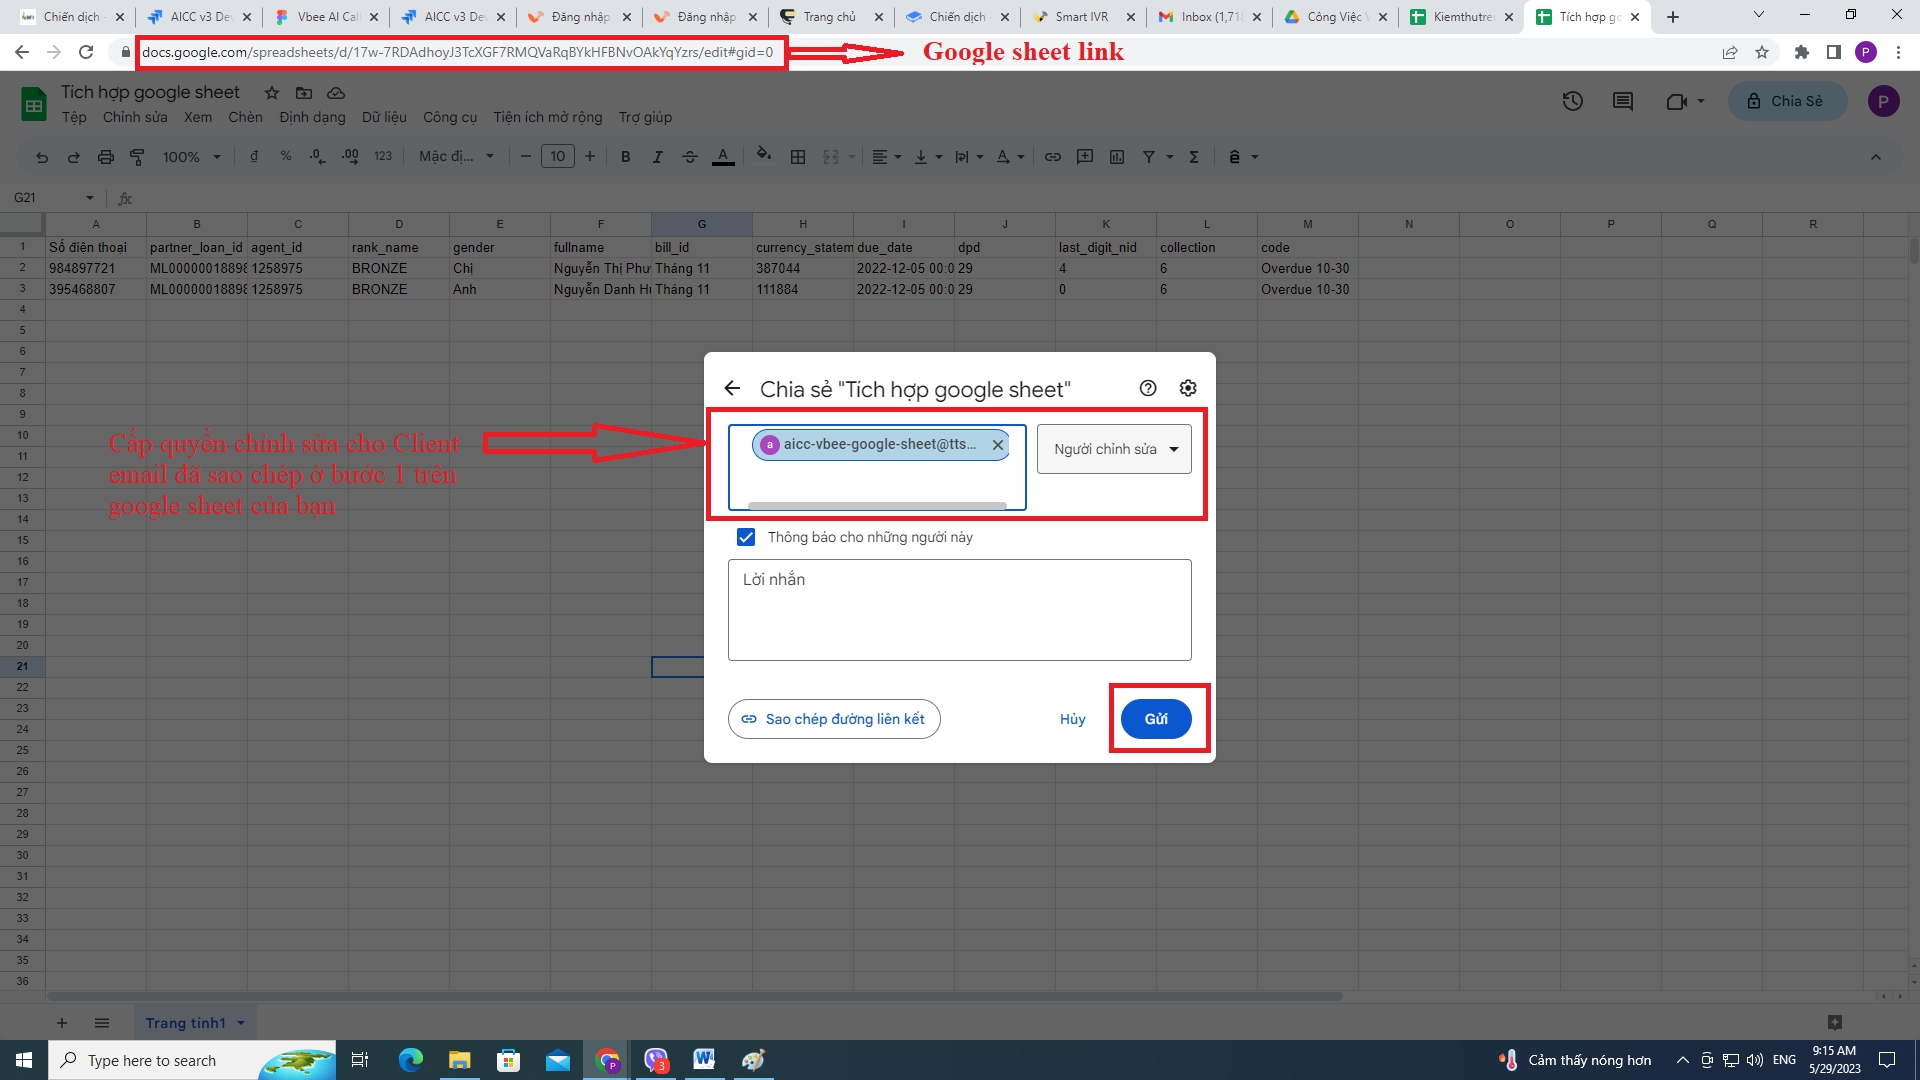Remove the aicc-vbee-google-sheet email chip

click(x=997, y=445)
